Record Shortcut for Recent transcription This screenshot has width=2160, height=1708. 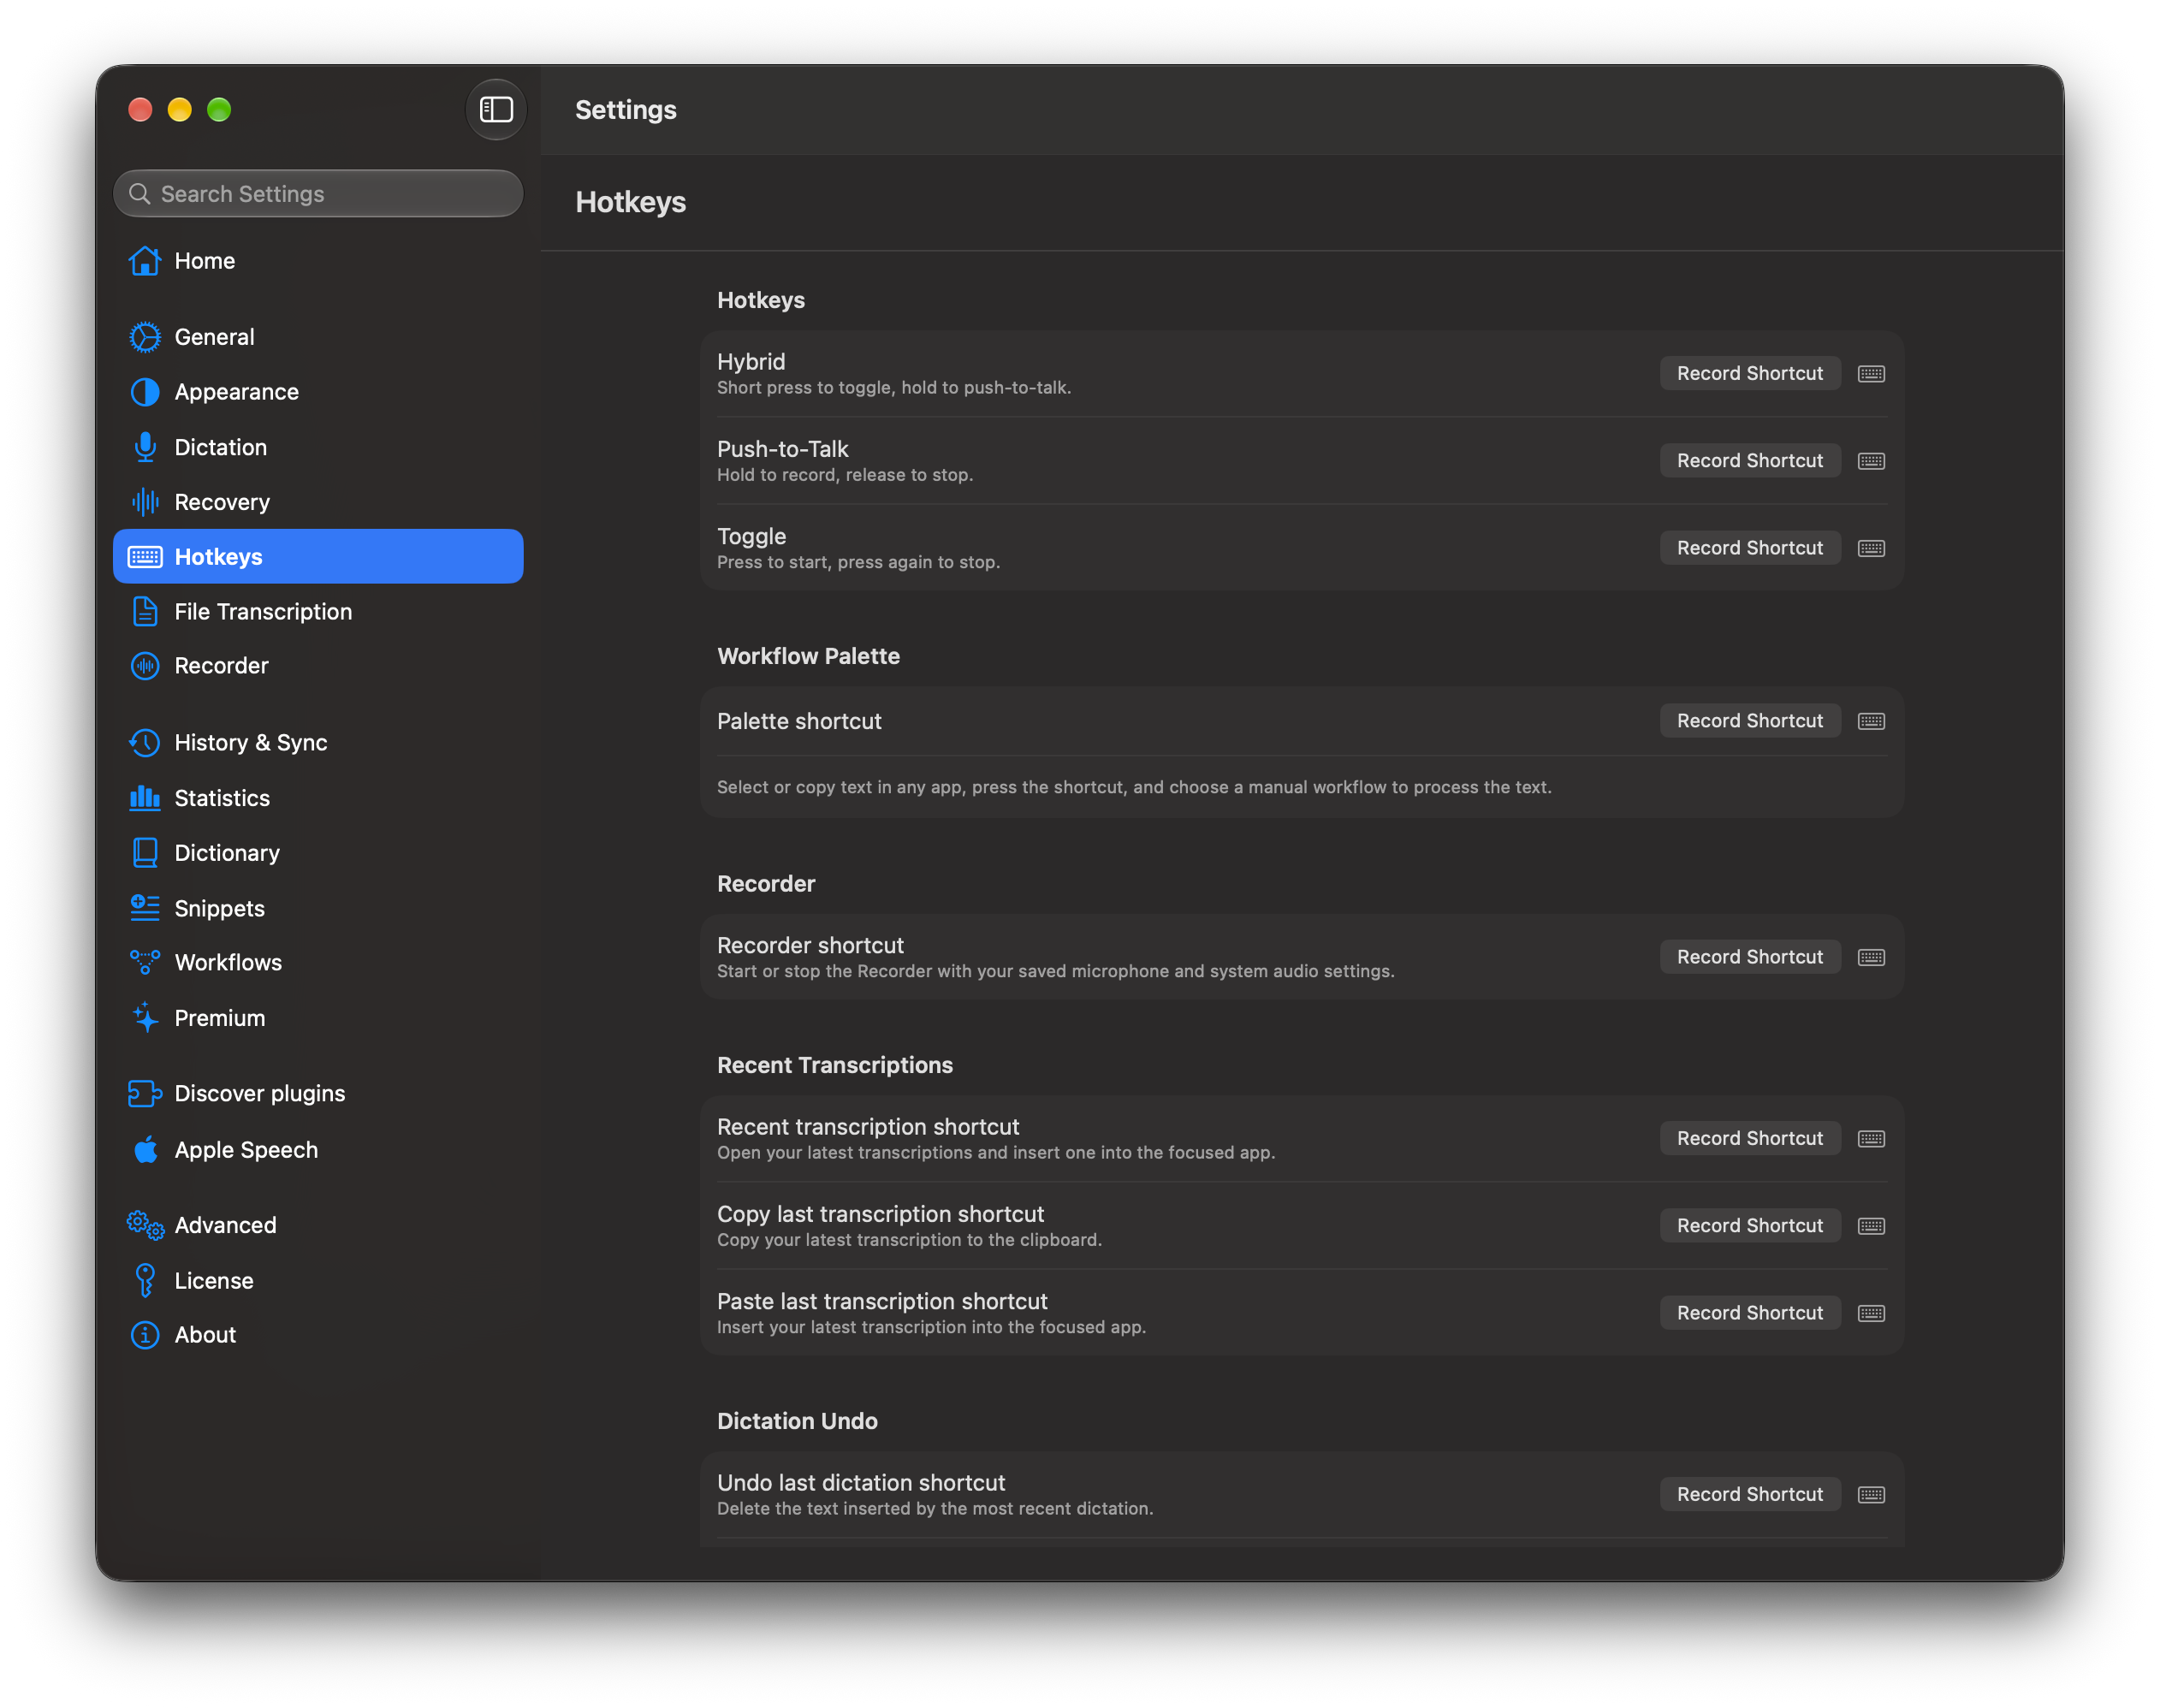pos(1749,1138)
